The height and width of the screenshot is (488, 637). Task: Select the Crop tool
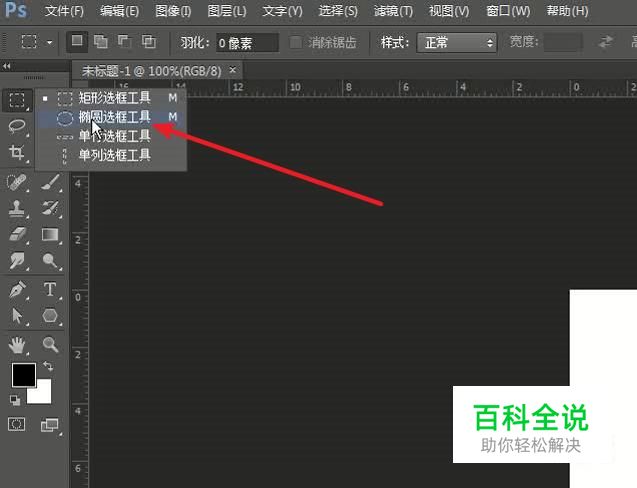[17, 152]
